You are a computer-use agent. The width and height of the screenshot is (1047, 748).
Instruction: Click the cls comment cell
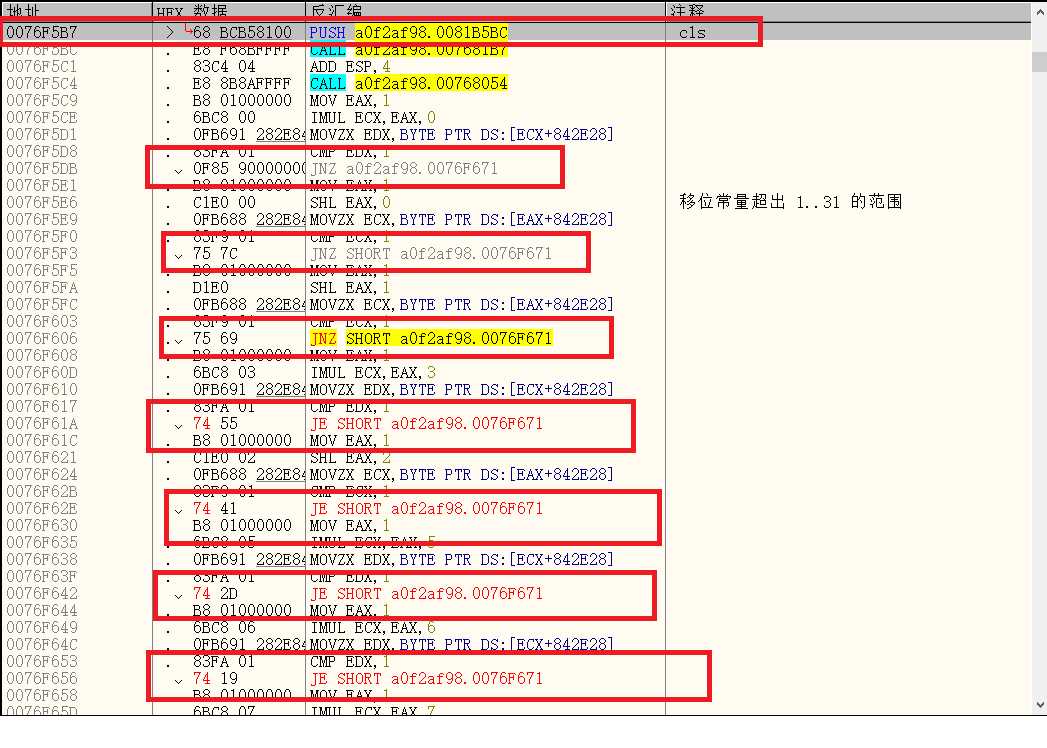coord(692,33)
